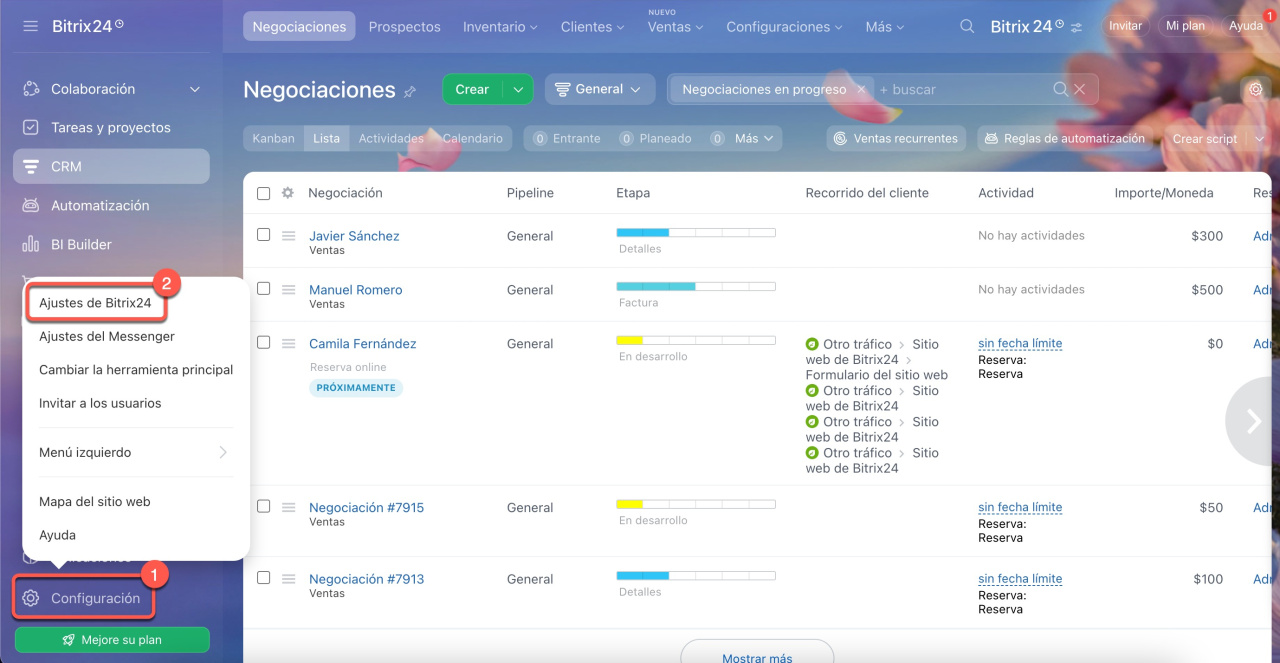Switch to the Kanban view tab
Image resolution: width=1280 pixels, height=663 pixels.
[273, 139]
